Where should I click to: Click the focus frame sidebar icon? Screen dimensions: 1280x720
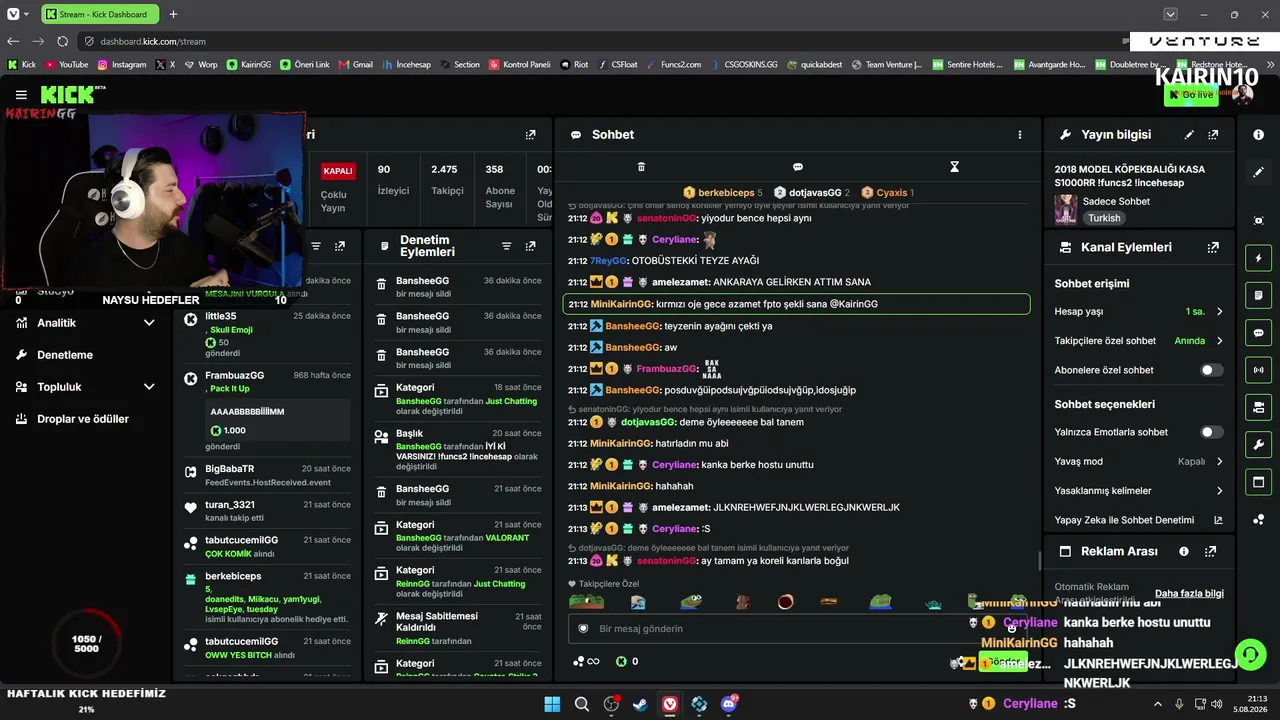pyautogui.click(x=1258, y=220)
